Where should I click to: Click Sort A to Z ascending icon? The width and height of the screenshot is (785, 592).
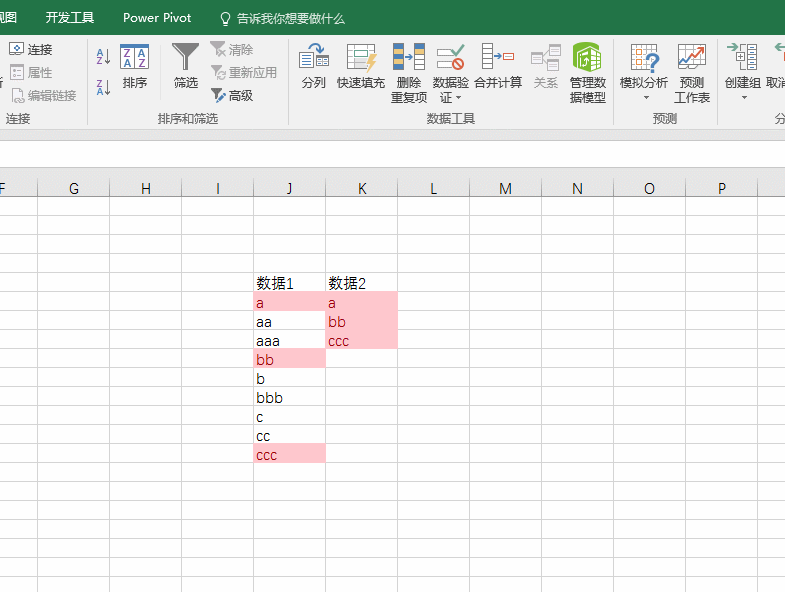(x=103, y=57)
